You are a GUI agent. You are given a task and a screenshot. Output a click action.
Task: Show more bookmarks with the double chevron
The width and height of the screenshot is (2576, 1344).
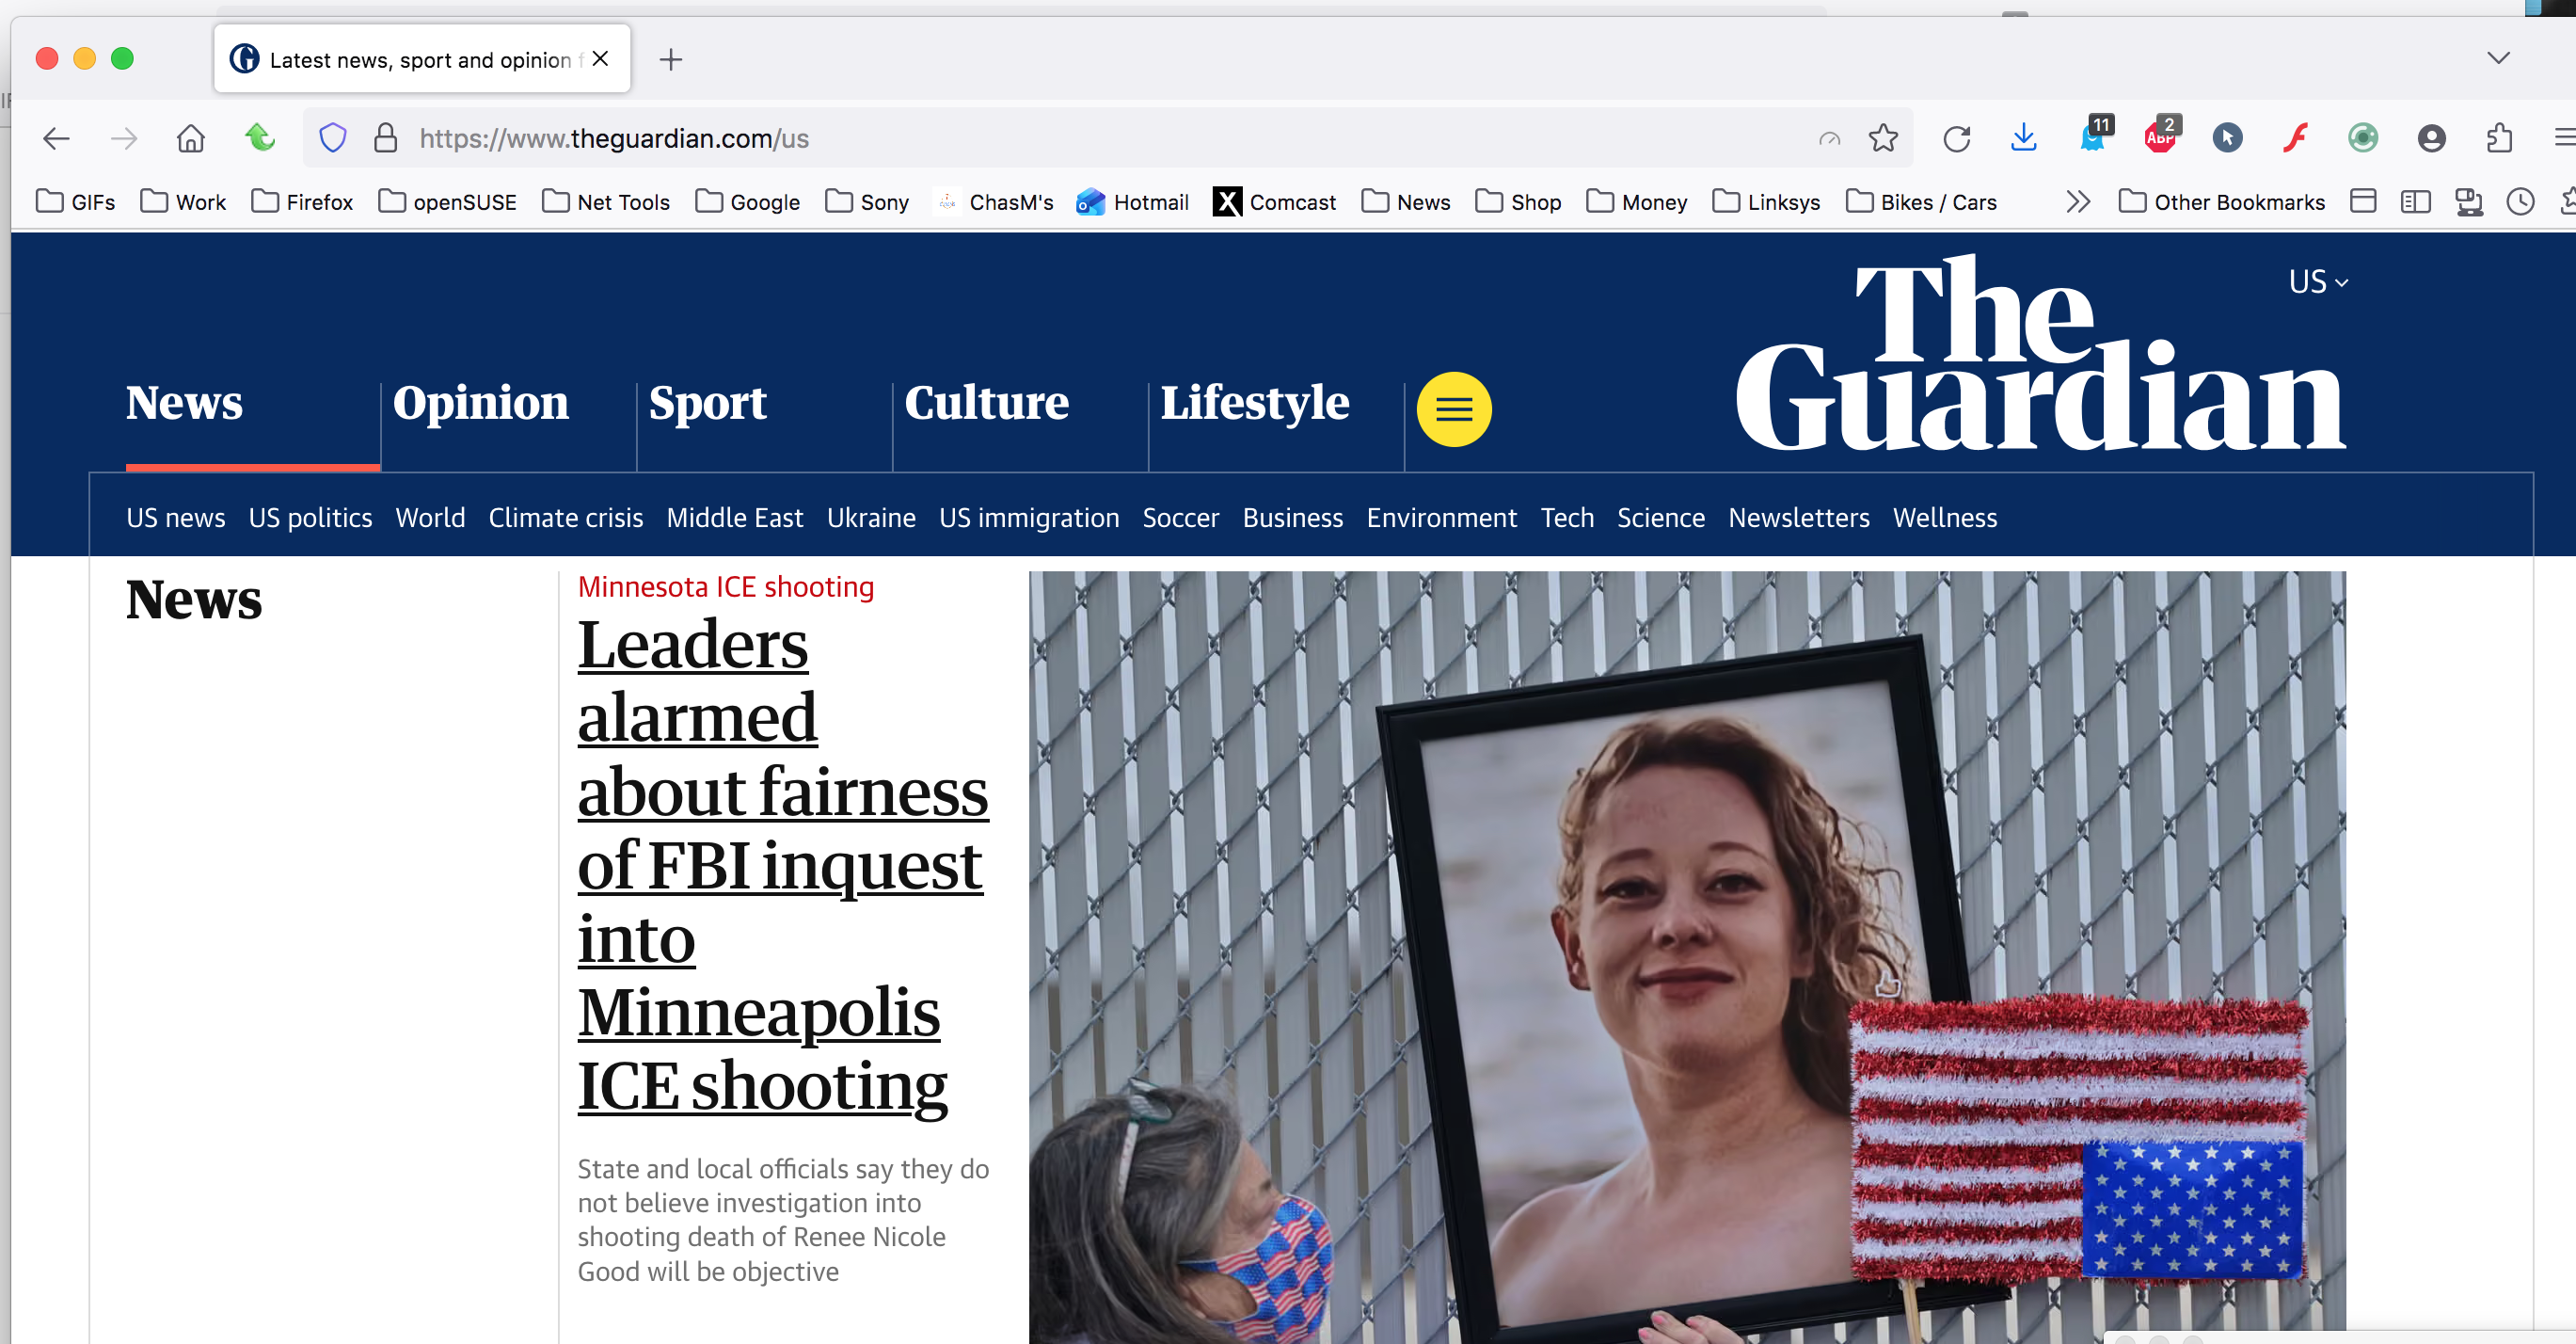[2078, 202]
